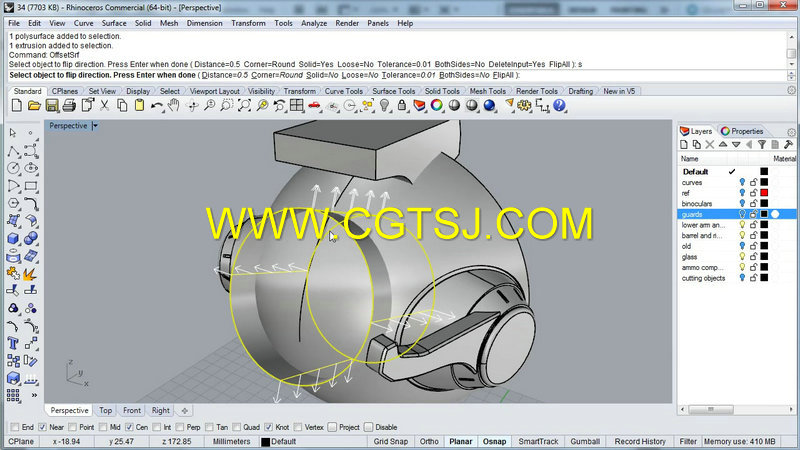The width and height of the screenshot is (800, 450).
Task: Uncheck the Near osnap checkbox
Action: (x=42, y=427)
